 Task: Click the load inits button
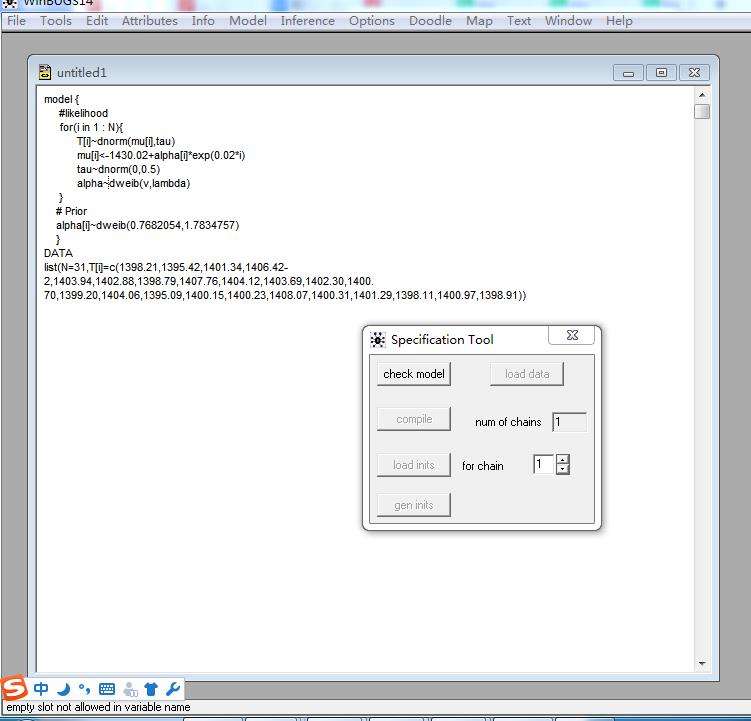pos(414,465)
